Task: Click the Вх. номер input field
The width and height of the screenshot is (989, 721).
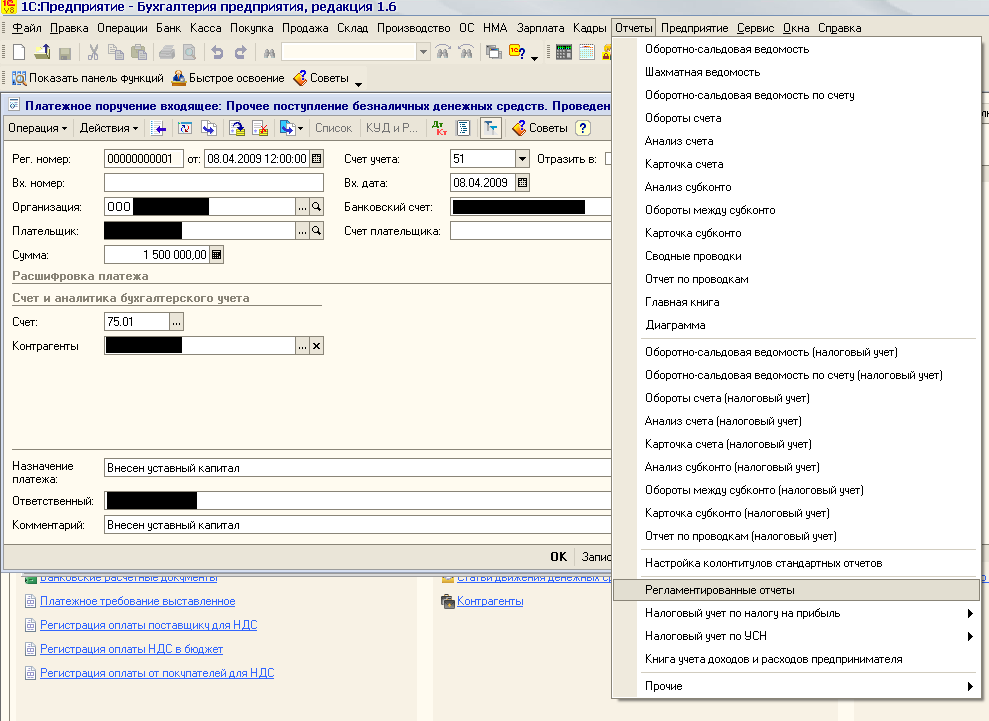Action: pyautogui.click(x=213, y=183)
